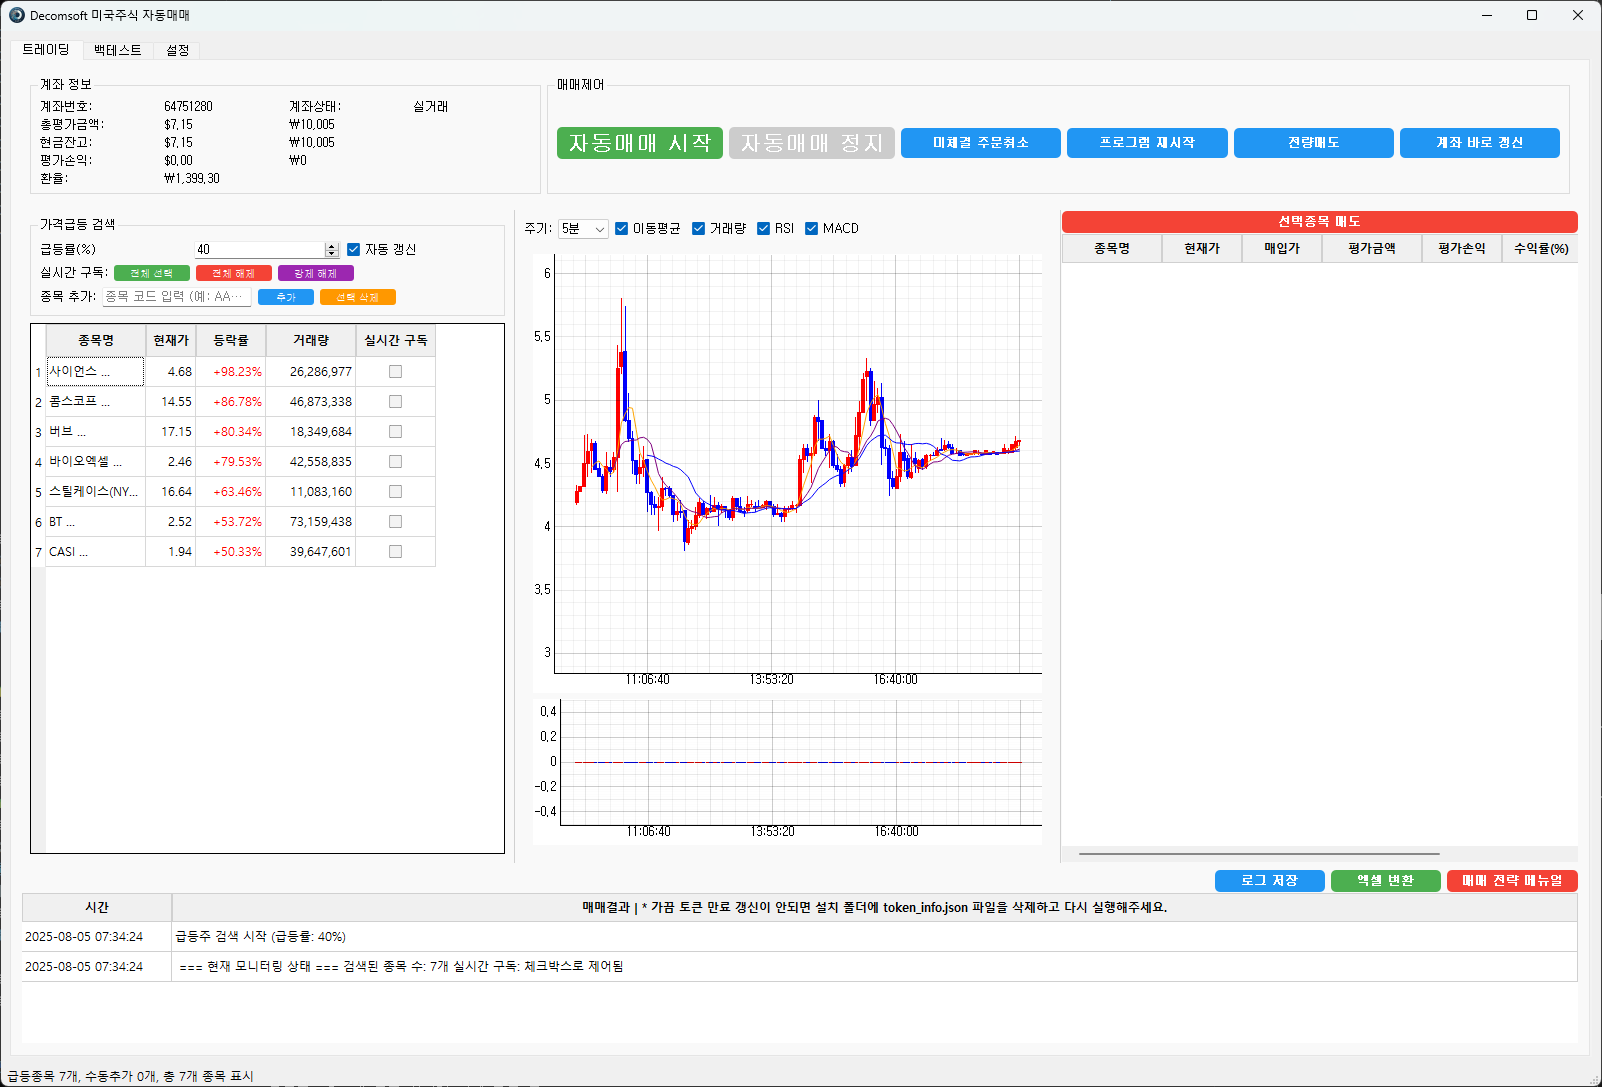Open the 주기 5분 dropdown
The image size is (1602, 1087).
coord(583,229)
